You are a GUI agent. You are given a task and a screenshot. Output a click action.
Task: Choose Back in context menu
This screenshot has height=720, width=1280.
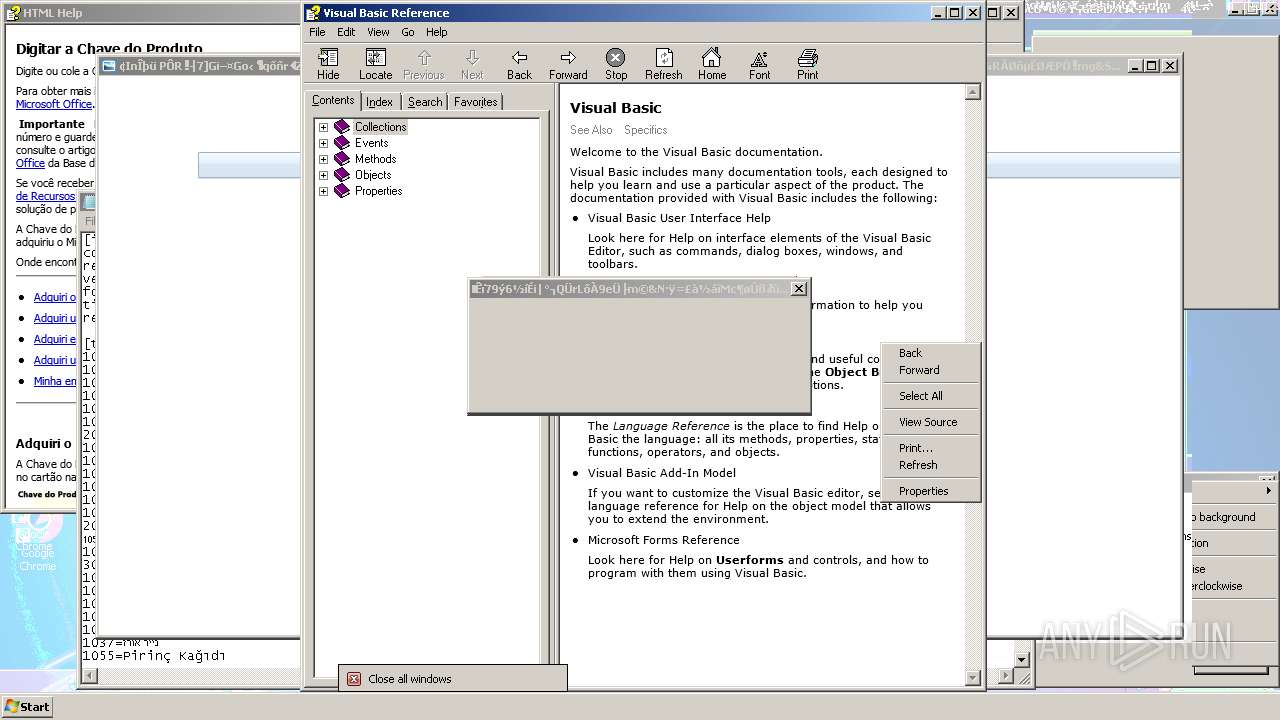pos(931,353)
